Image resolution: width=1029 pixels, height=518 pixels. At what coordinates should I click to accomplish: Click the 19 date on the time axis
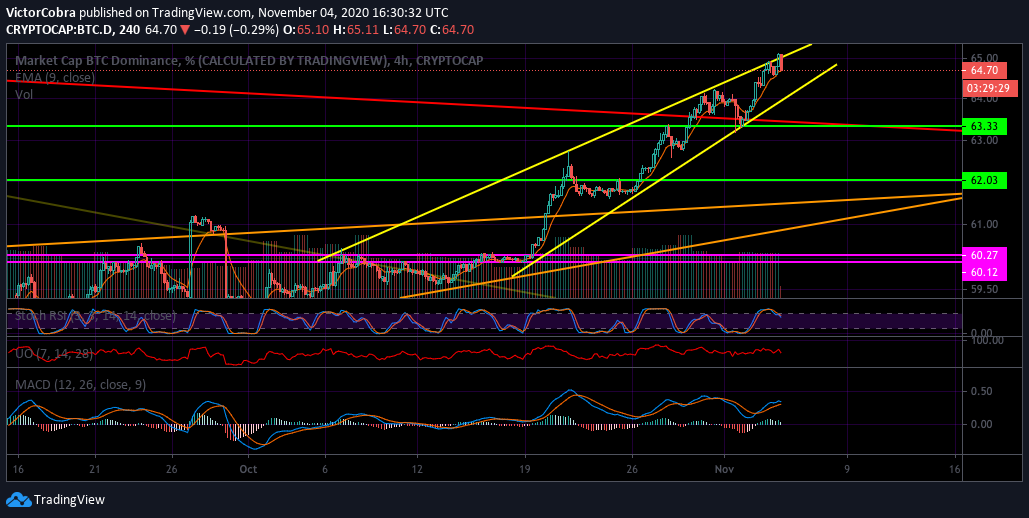click(524, 469)
